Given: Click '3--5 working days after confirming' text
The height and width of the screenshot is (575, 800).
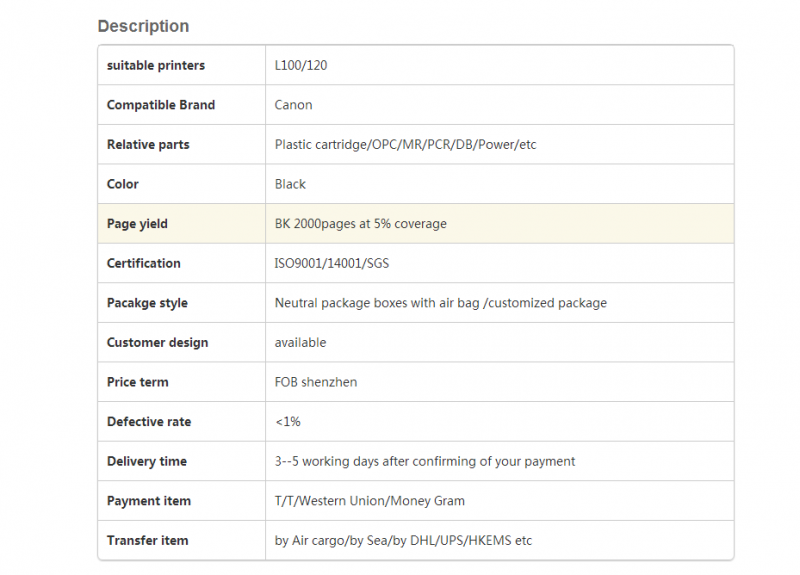Looking at the screenshot, I should [377, 461].
